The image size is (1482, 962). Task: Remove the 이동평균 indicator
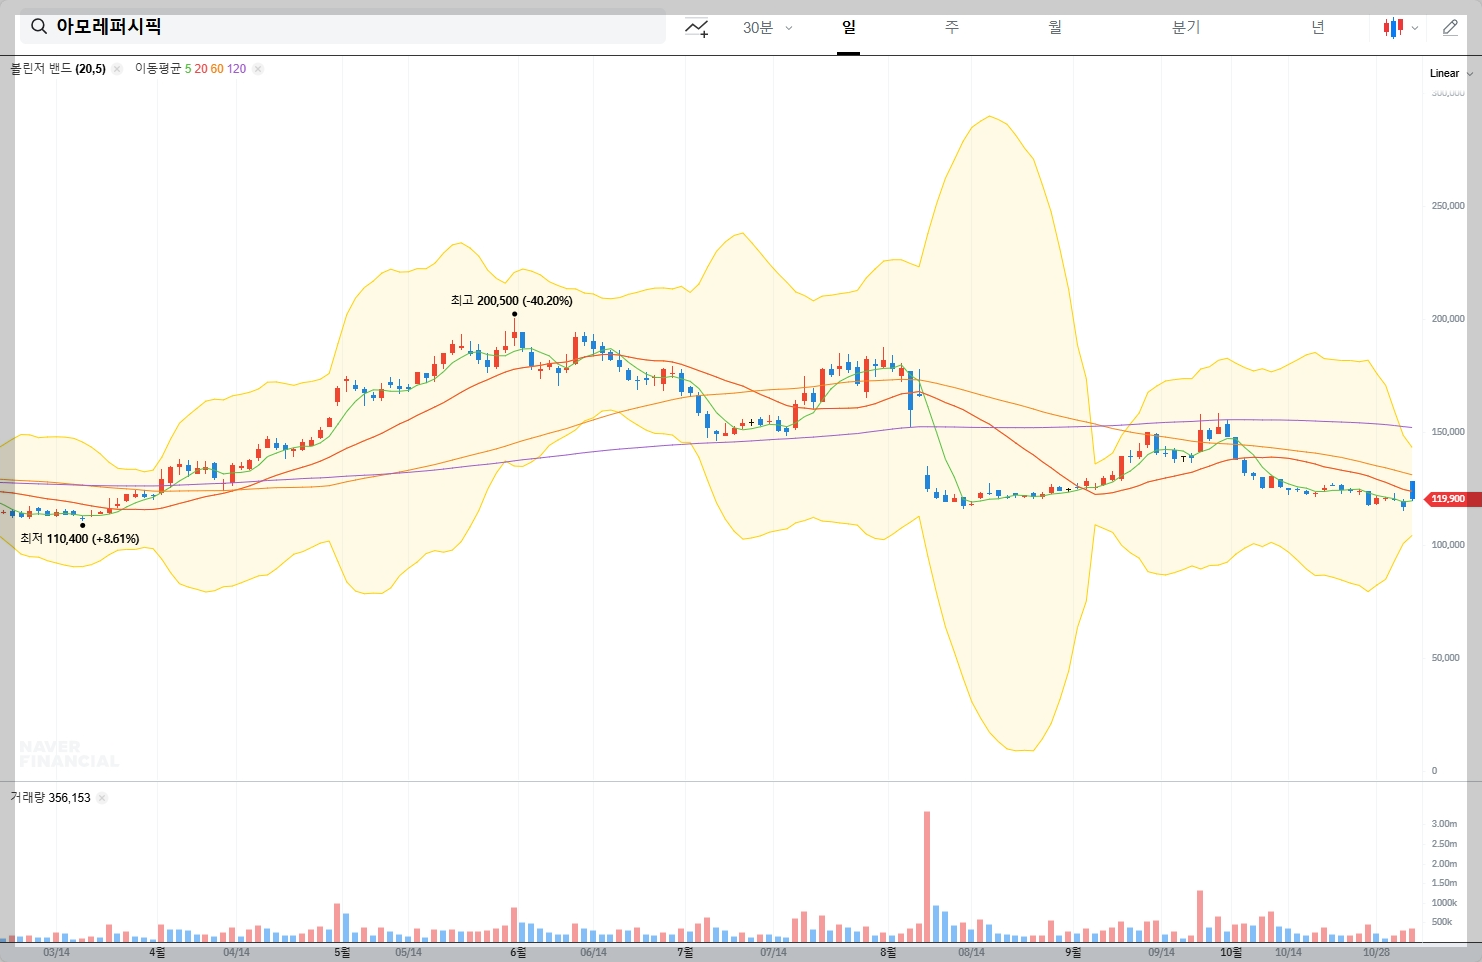pyautogui.click(x=258, y=69)
